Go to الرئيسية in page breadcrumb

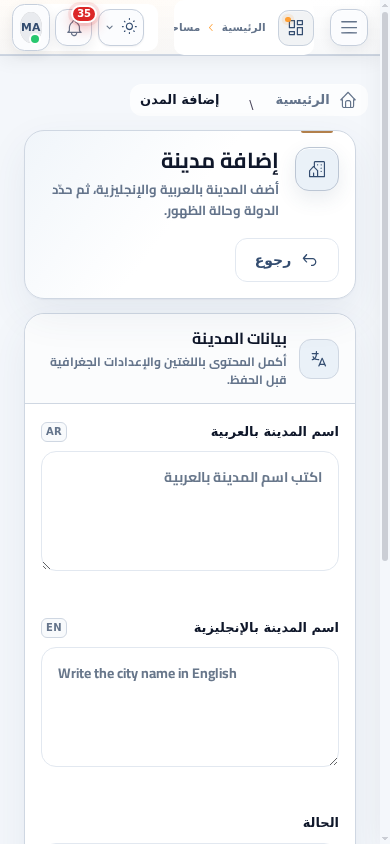point(303,100)
